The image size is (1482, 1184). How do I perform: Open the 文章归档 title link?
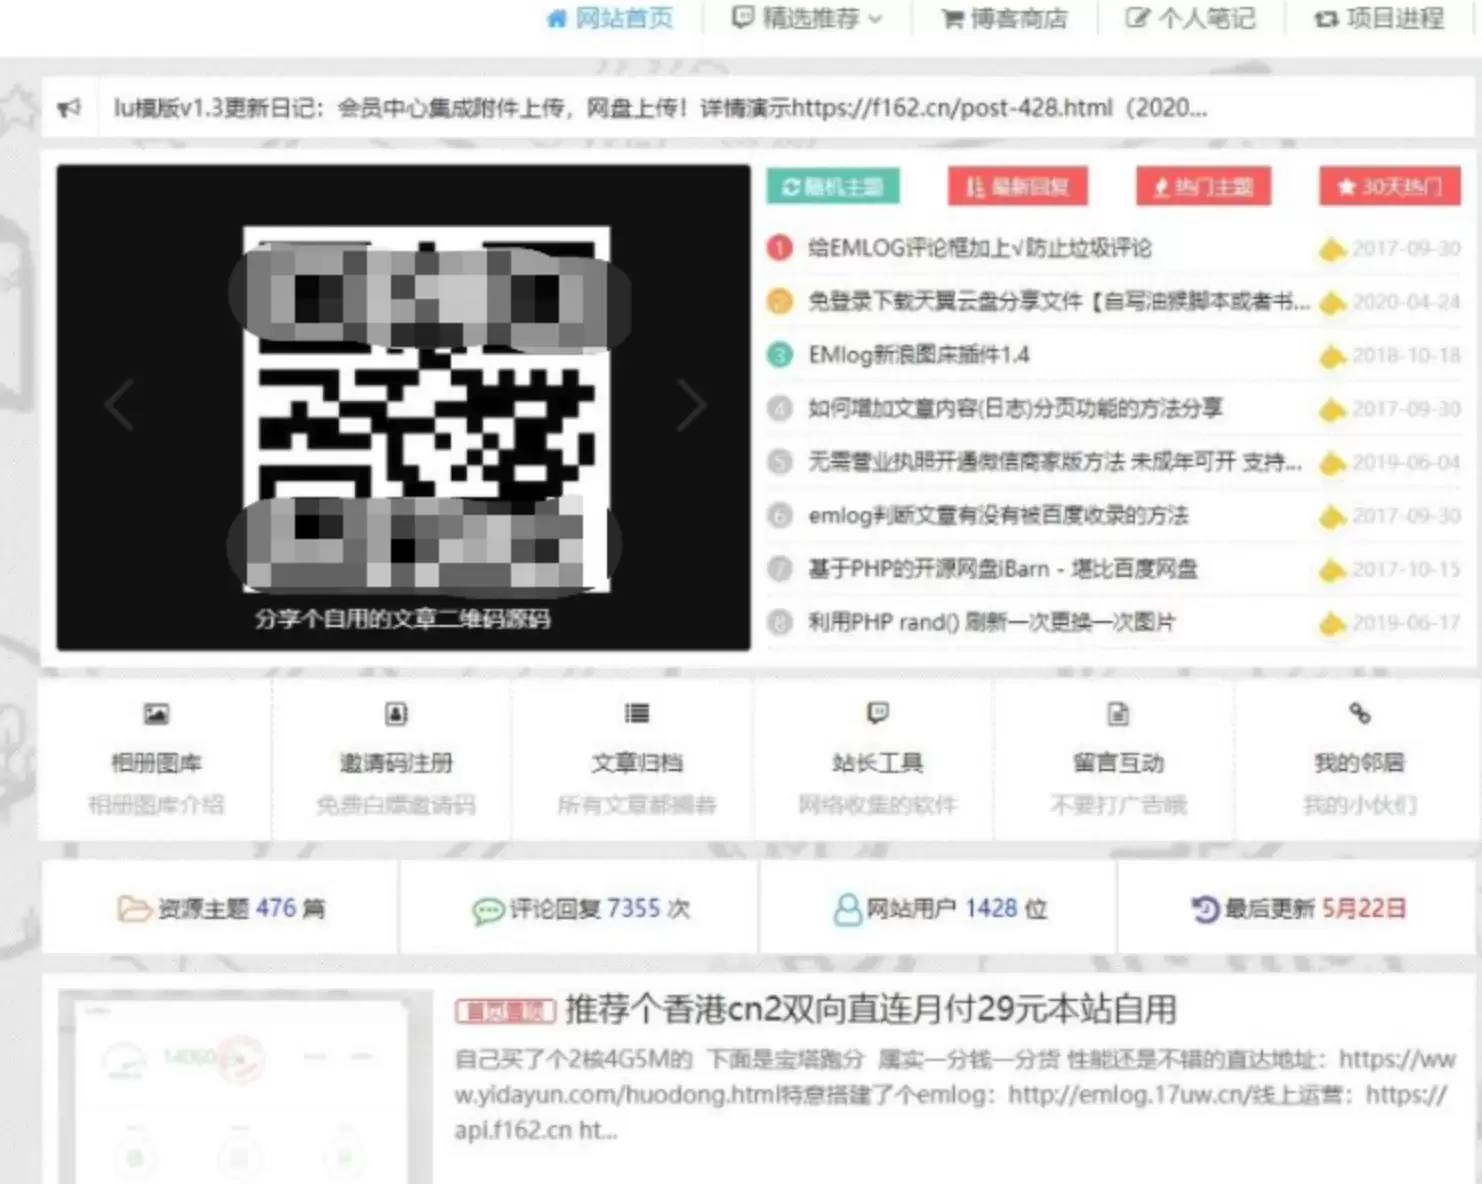637,763
